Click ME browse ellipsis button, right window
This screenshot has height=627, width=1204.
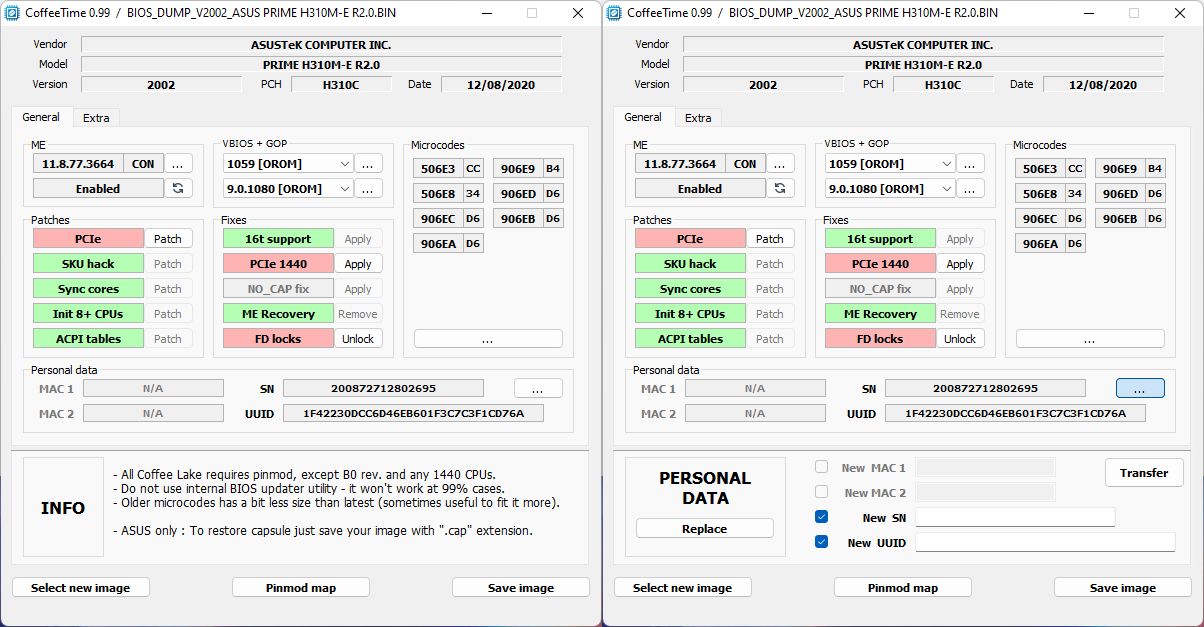(780, 163)
